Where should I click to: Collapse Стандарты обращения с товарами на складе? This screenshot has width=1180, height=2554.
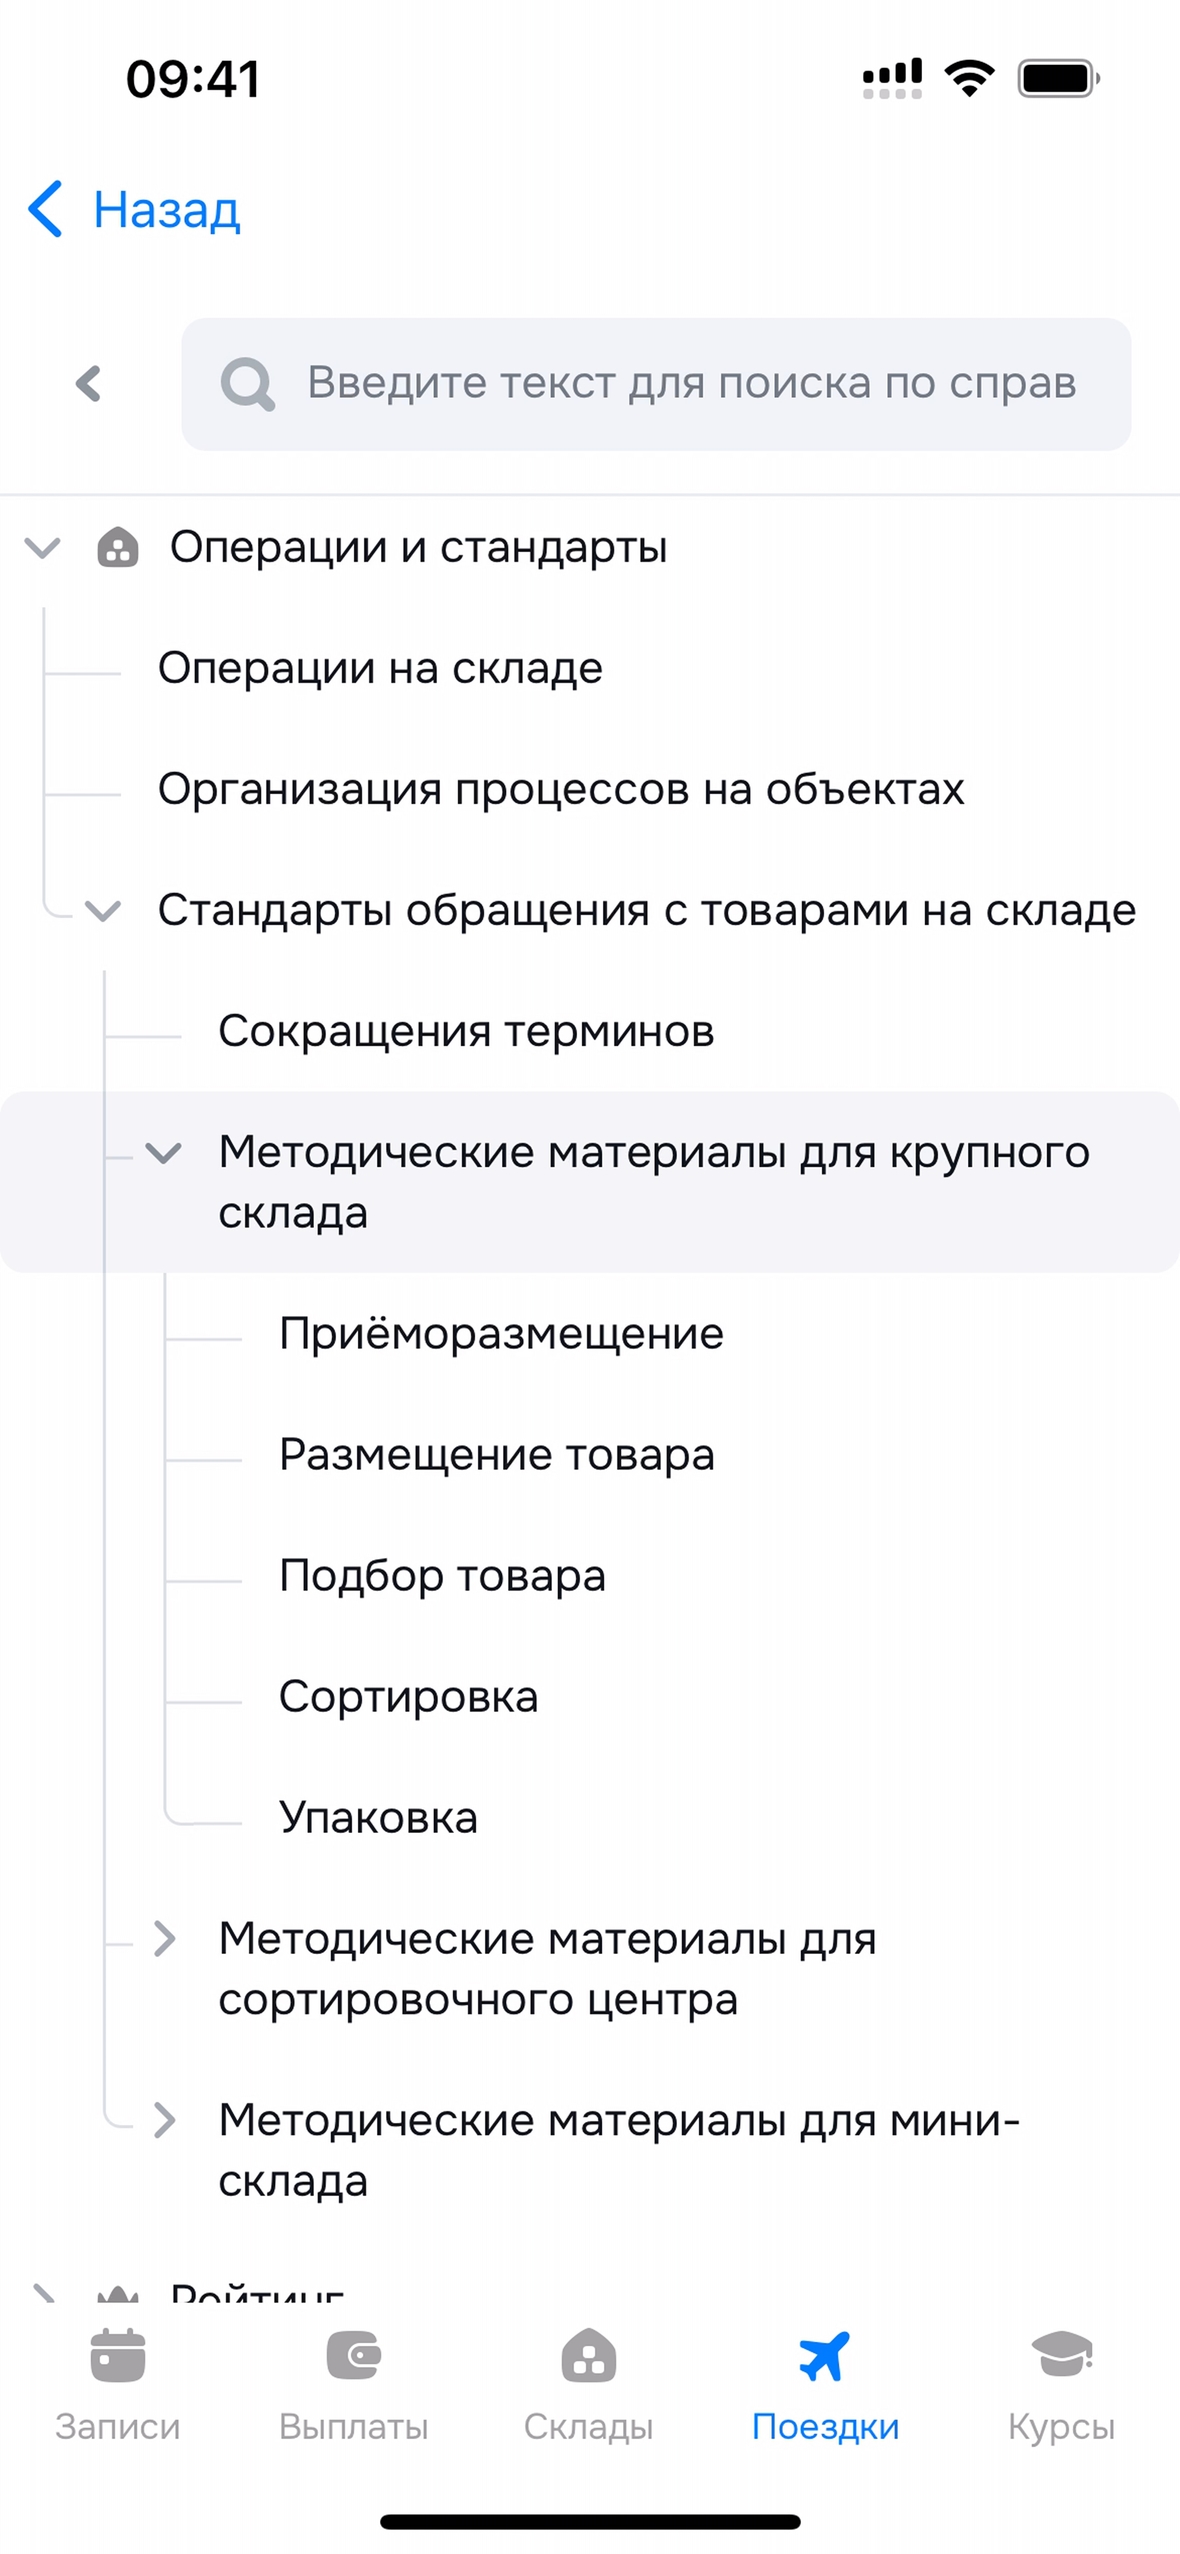click(103, 910)
